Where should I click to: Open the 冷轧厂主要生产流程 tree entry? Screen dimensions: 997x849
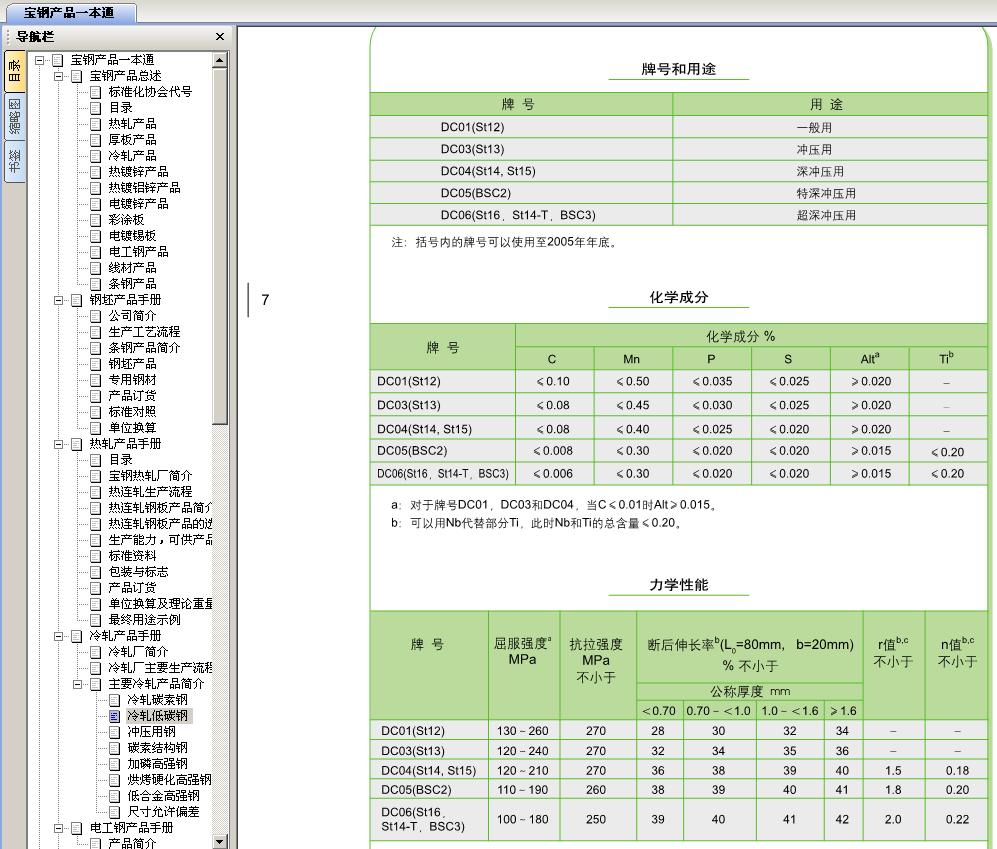tap(160, 668)
